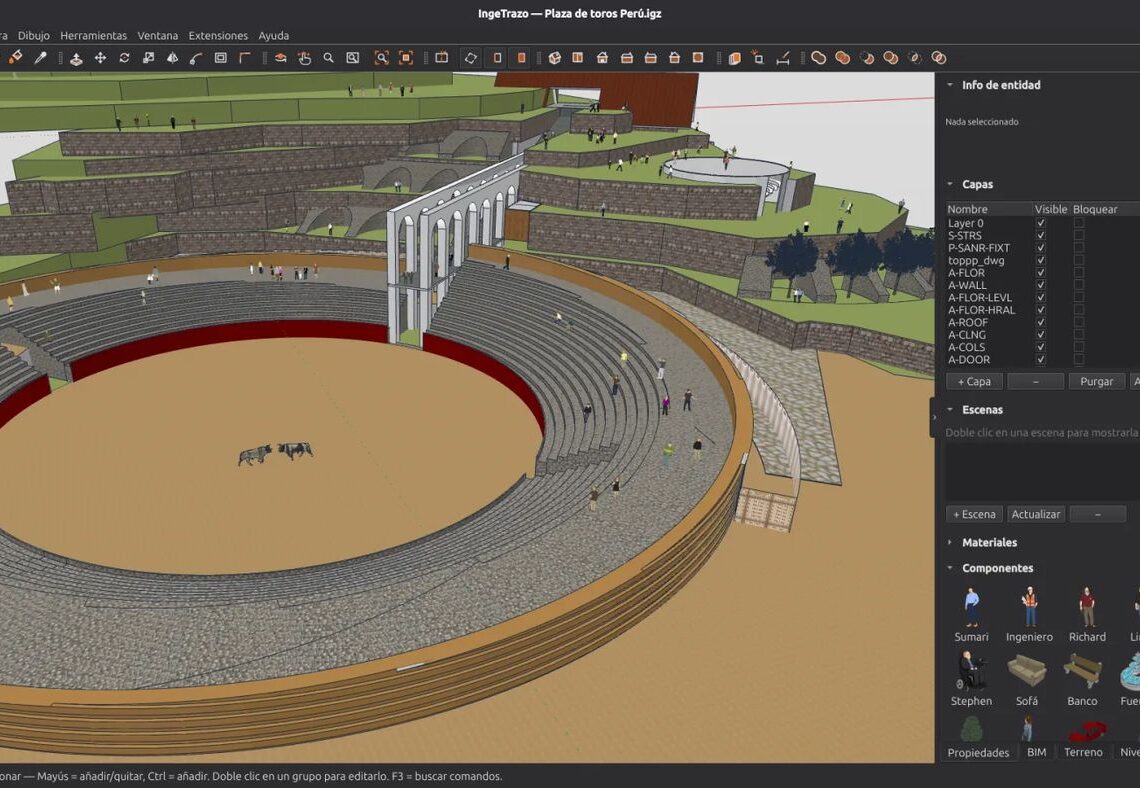This screenshot has height=788, width=1140.
Task: Click the Actualizar scene button
Action: (x=1035, y=514)
